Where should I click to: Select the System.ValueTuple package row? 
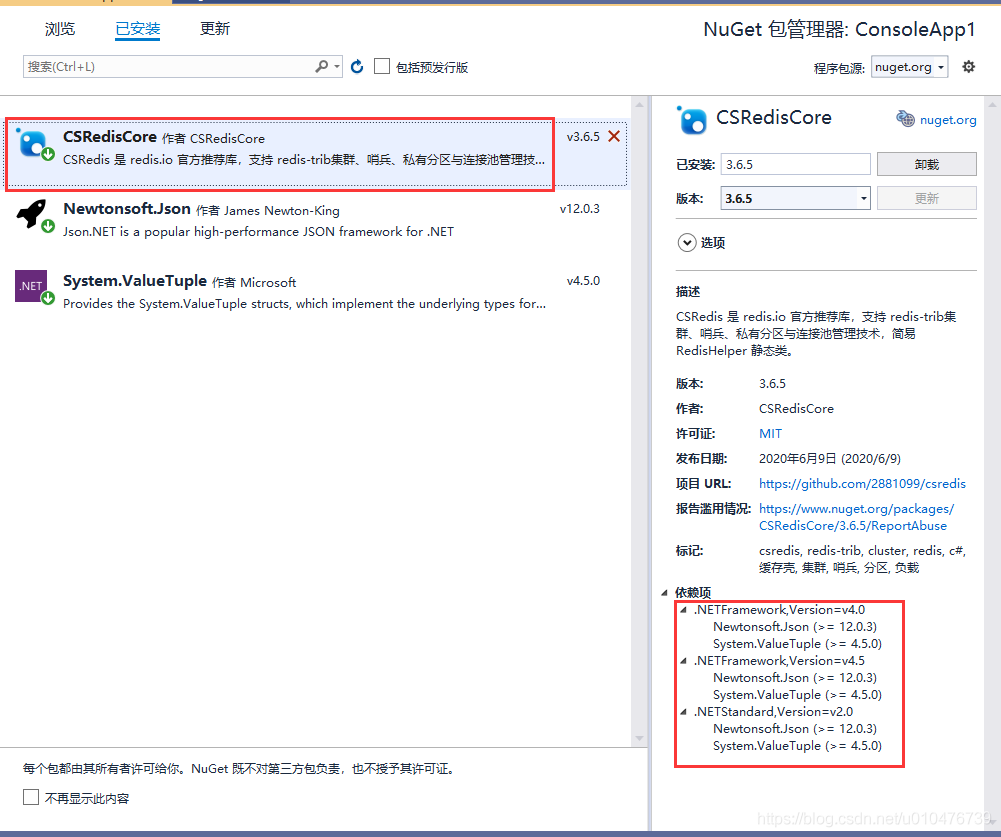click(x=316, y=292)
